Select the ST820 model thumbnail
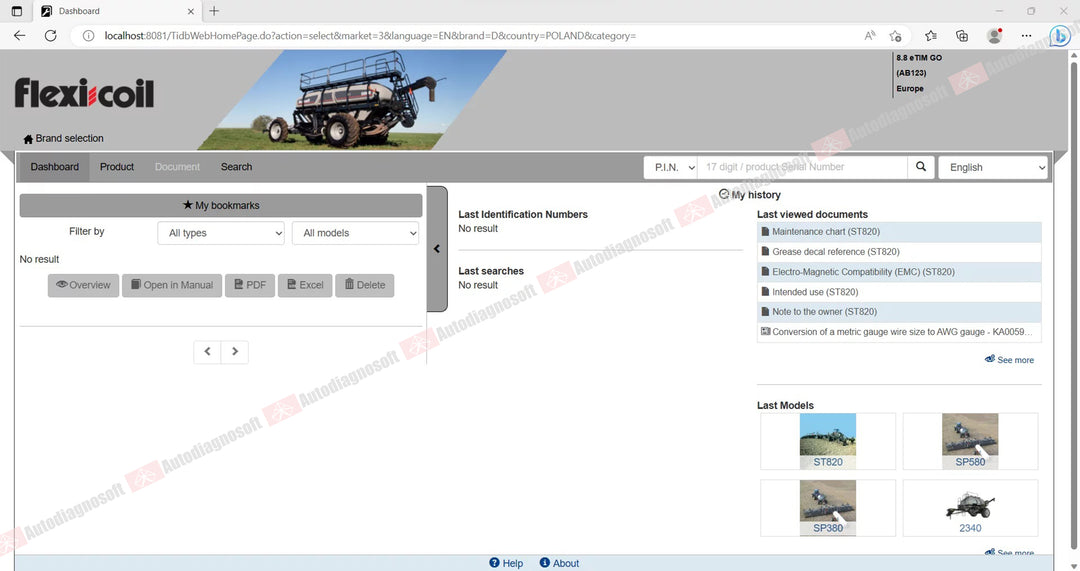1080x571 pixels. click(x=828, y=442)
